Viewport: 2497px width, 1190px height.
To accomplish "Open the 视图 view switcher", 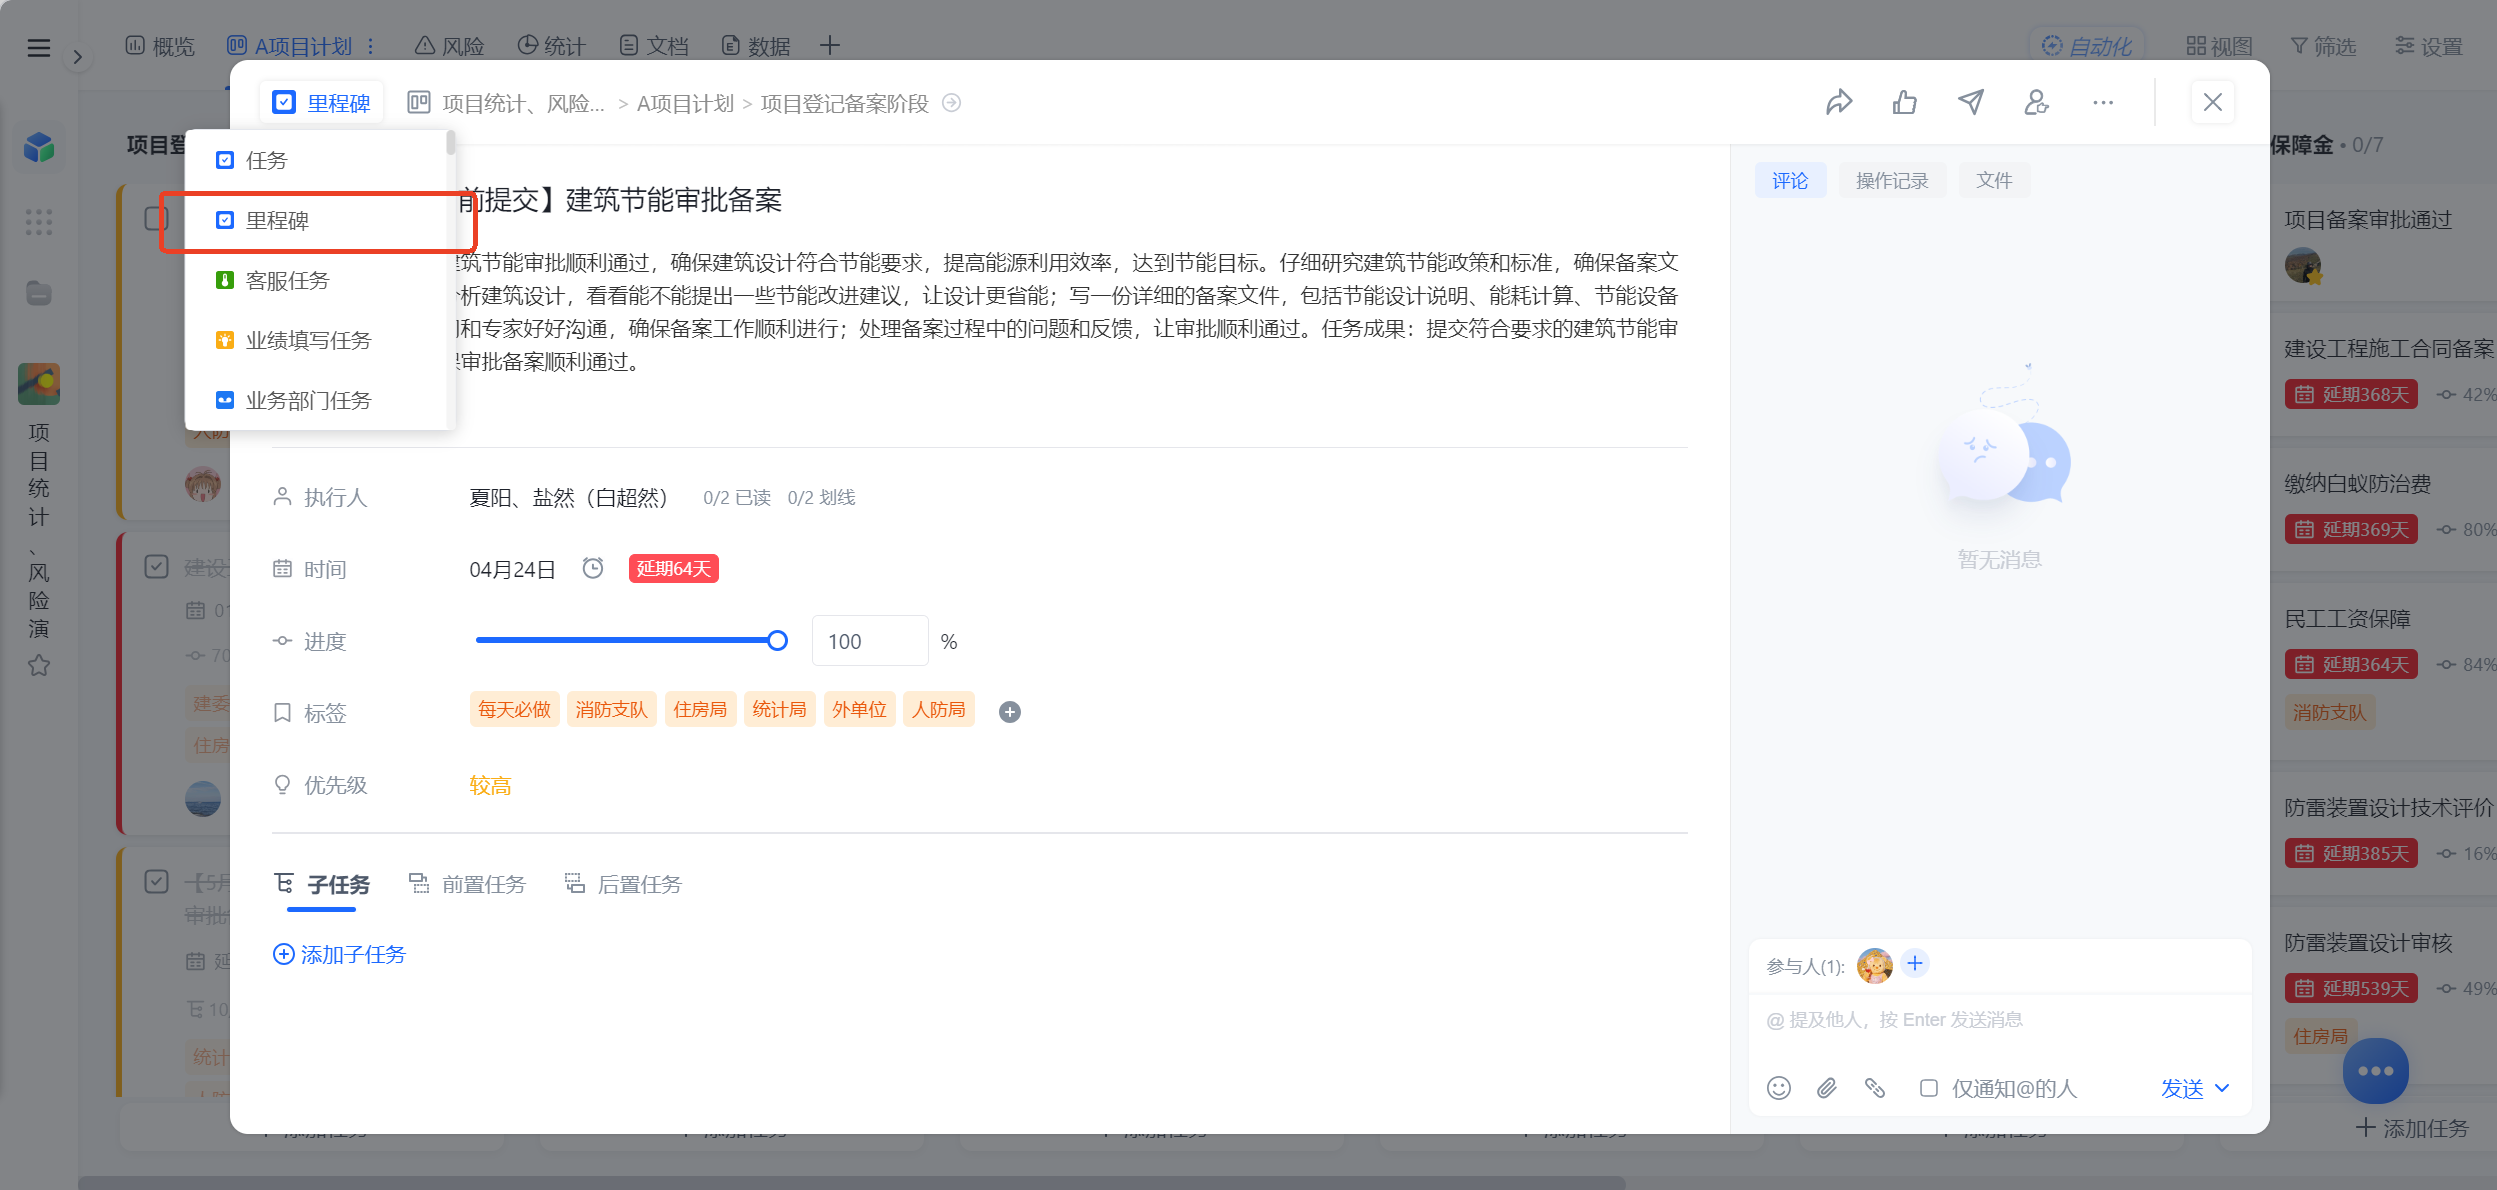I will tap(2219, 46).
